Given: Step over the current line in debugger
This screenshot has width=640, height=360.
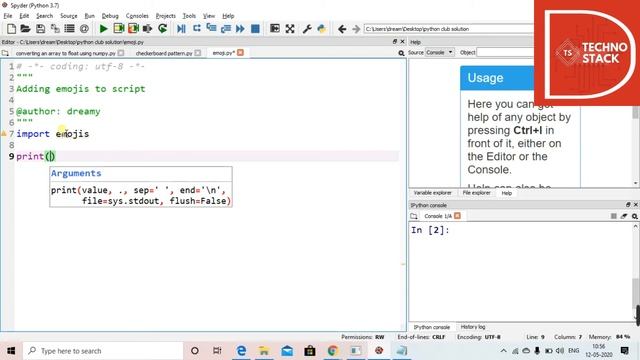Looking at the screenshot, I should coord(197,29).
